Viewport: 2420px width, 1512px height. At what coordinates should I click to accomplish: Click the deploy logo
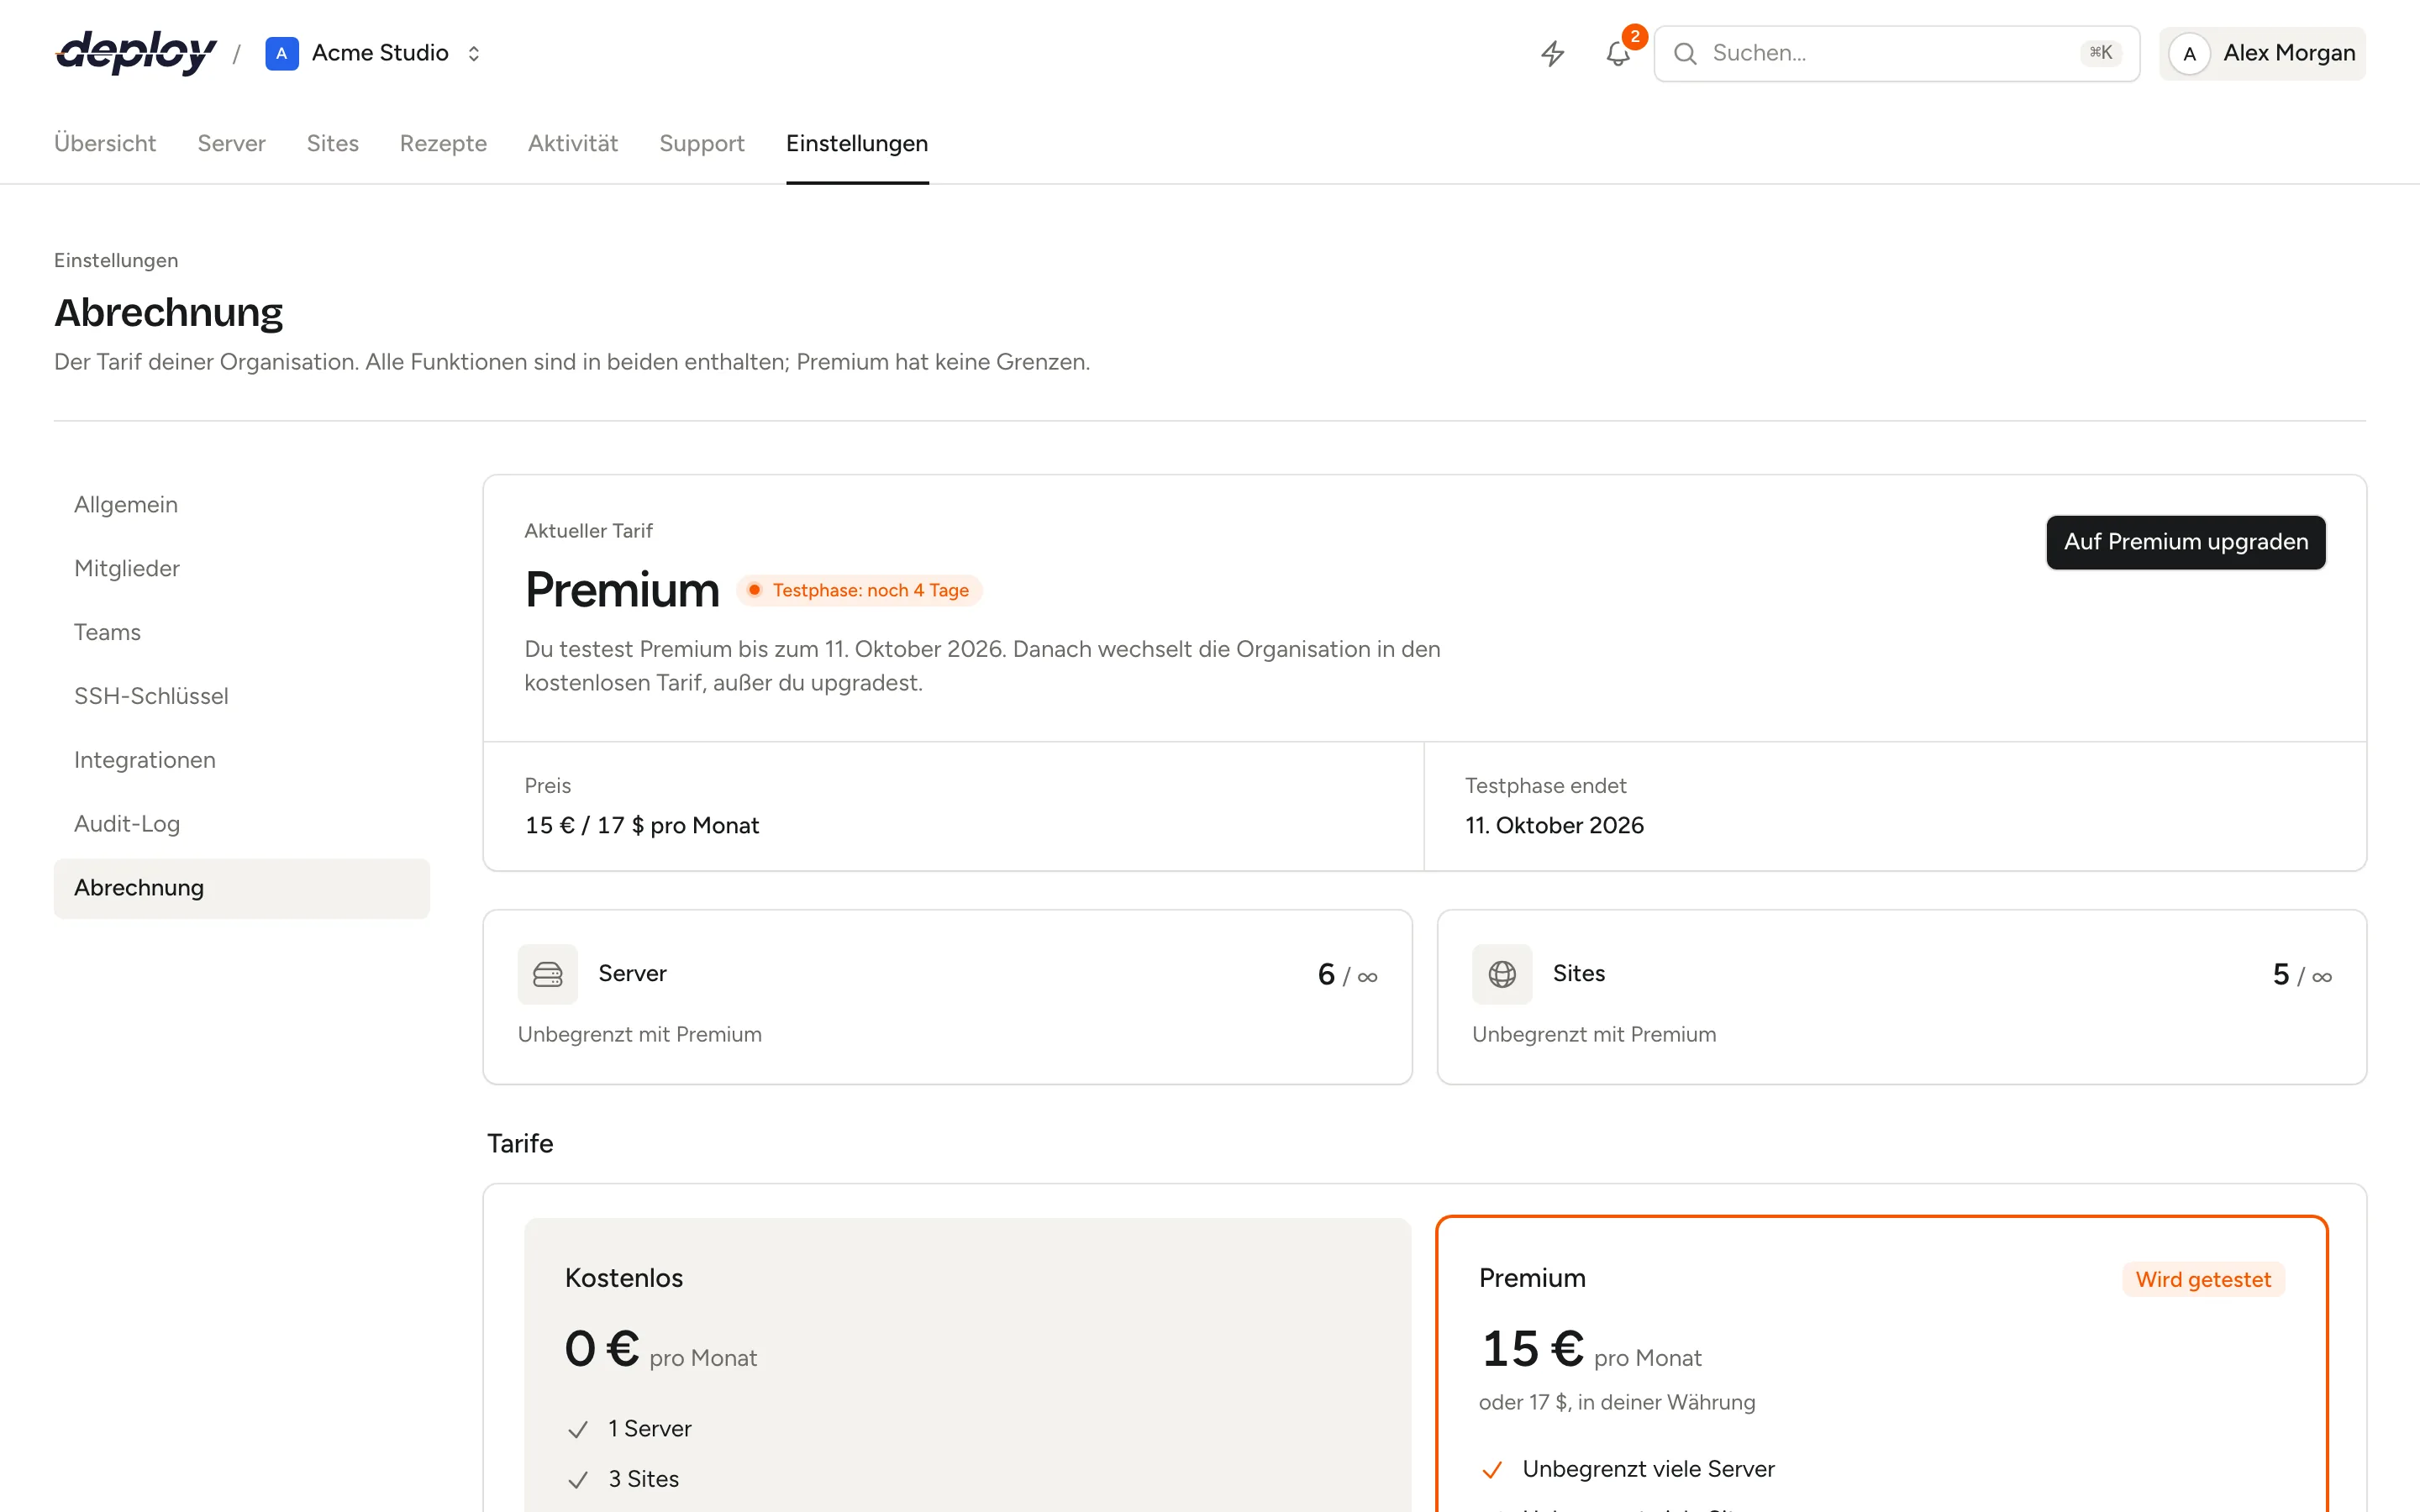(x=136, y=53)
